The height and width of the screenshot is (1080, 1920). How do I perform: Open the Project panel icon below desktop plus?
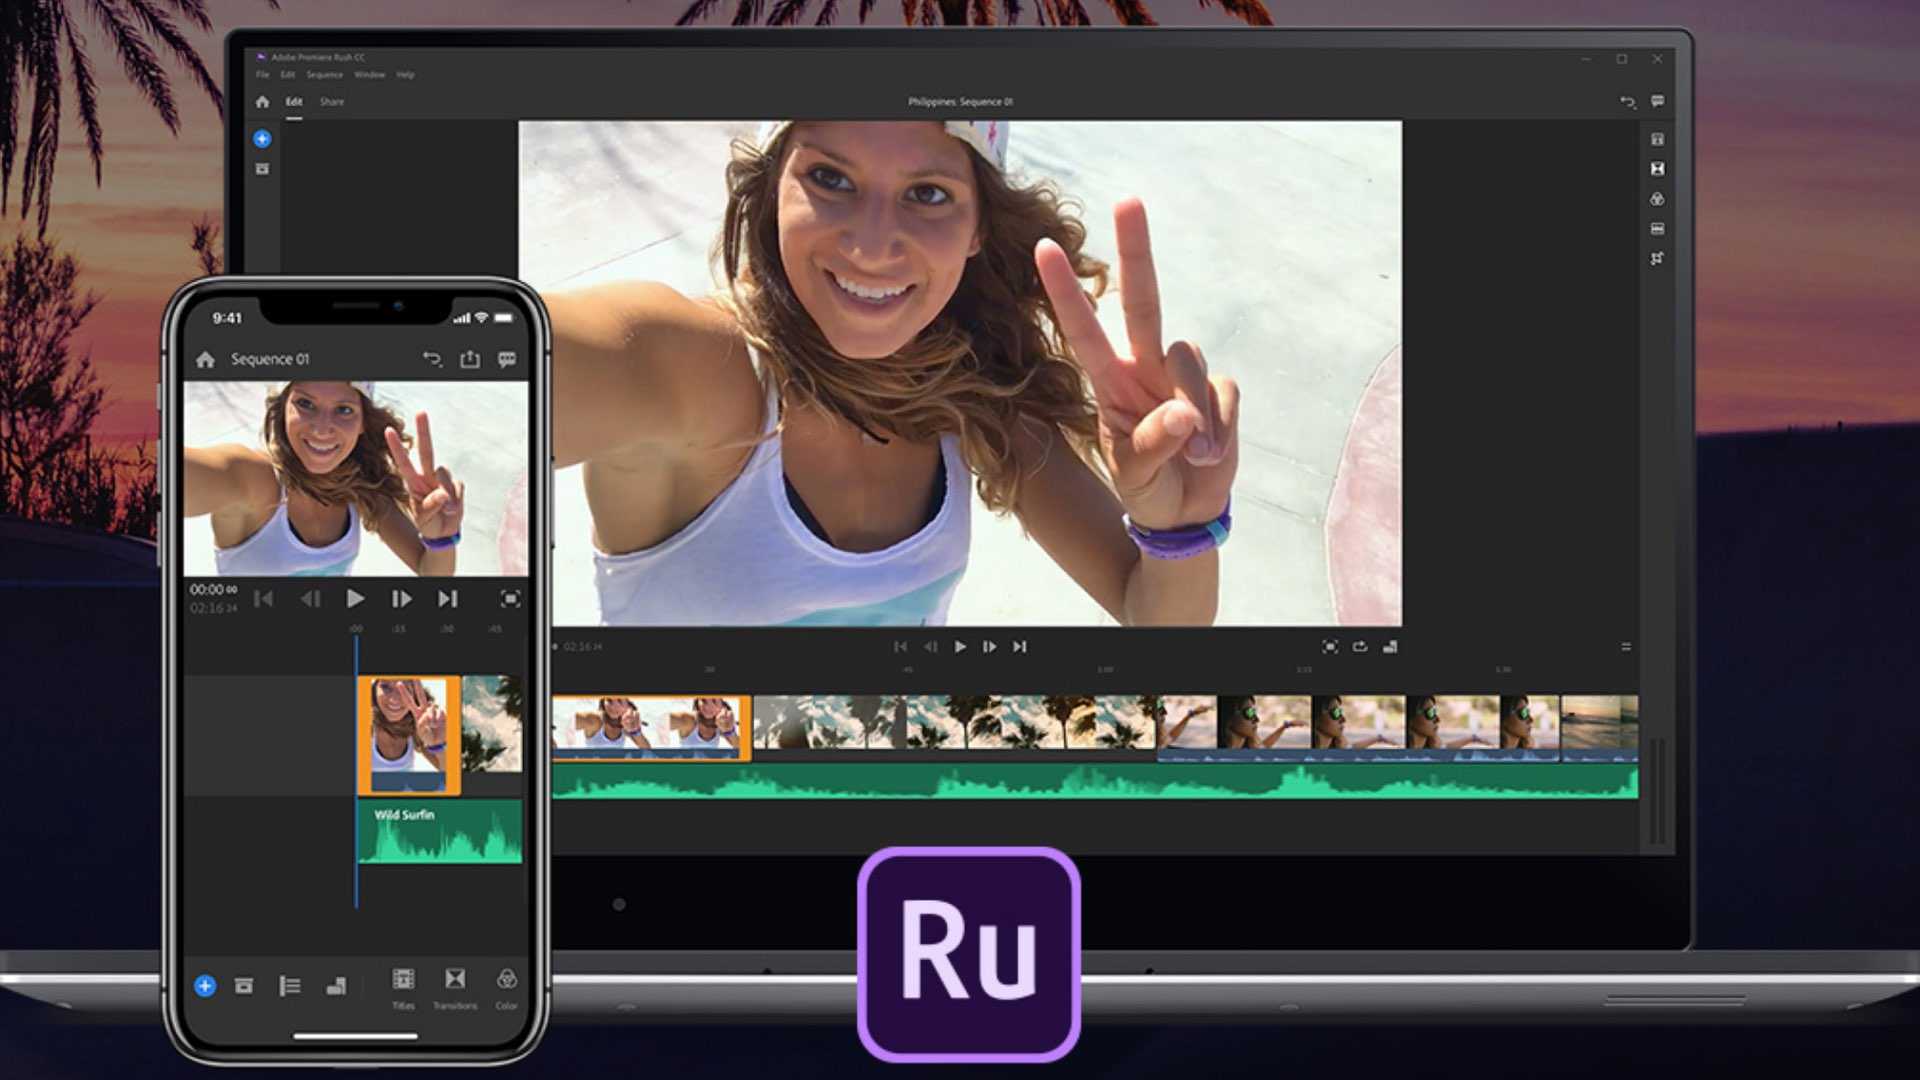pos(262,169)
